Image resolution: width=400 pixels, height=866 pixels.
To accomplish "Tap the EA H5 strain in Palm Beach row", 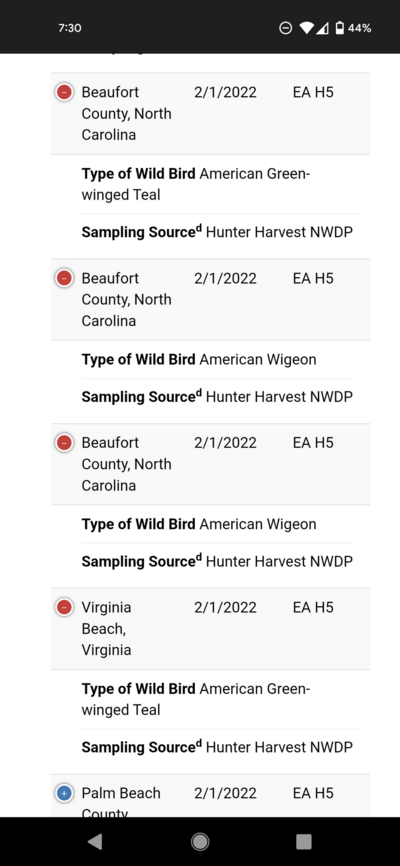I will coord(313,793).
